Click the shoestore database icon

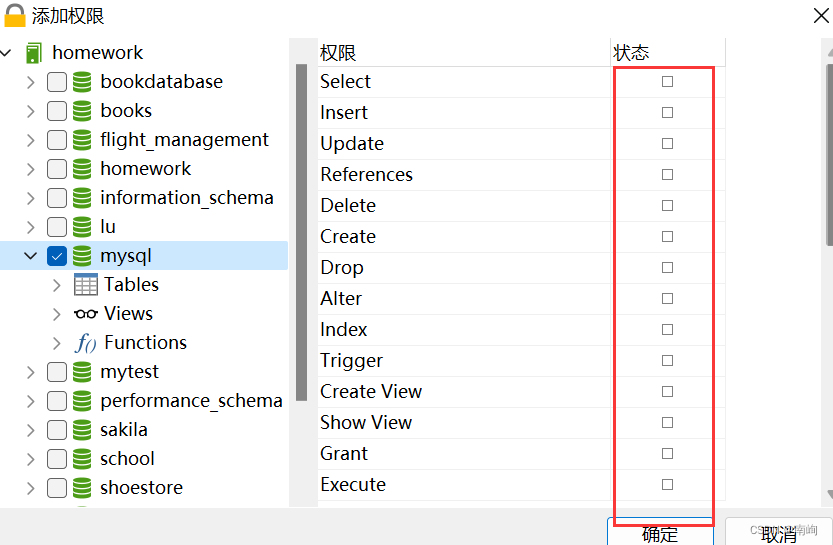(x=82, y=488)
